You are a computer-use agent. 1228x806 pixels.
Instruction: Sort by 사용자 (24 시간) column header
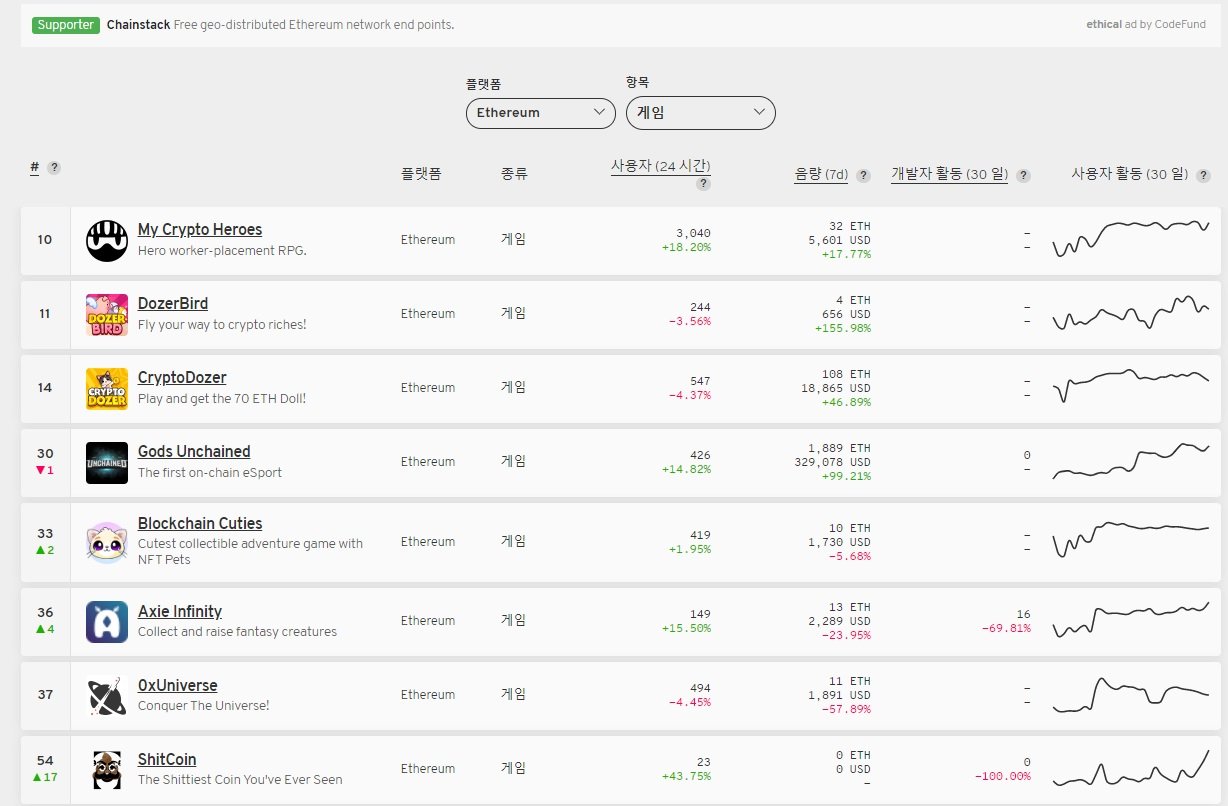[660, 166]
